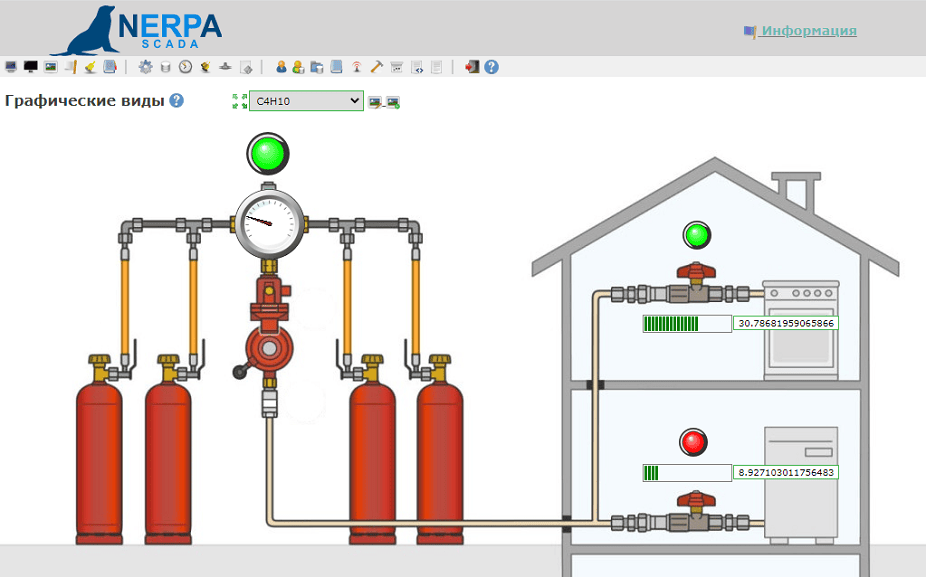Click the black screen monitor toolbar icon
This screenshot has width=926, height=577.
coord(31,67)
